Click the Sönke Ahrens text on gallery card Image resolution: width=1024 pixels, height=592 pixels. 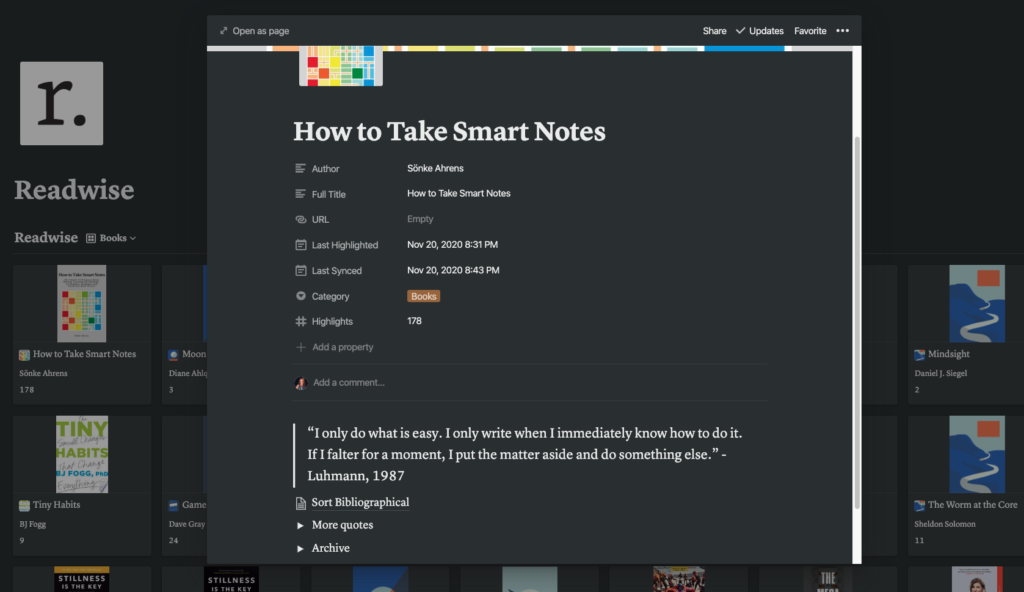[43, 373]
